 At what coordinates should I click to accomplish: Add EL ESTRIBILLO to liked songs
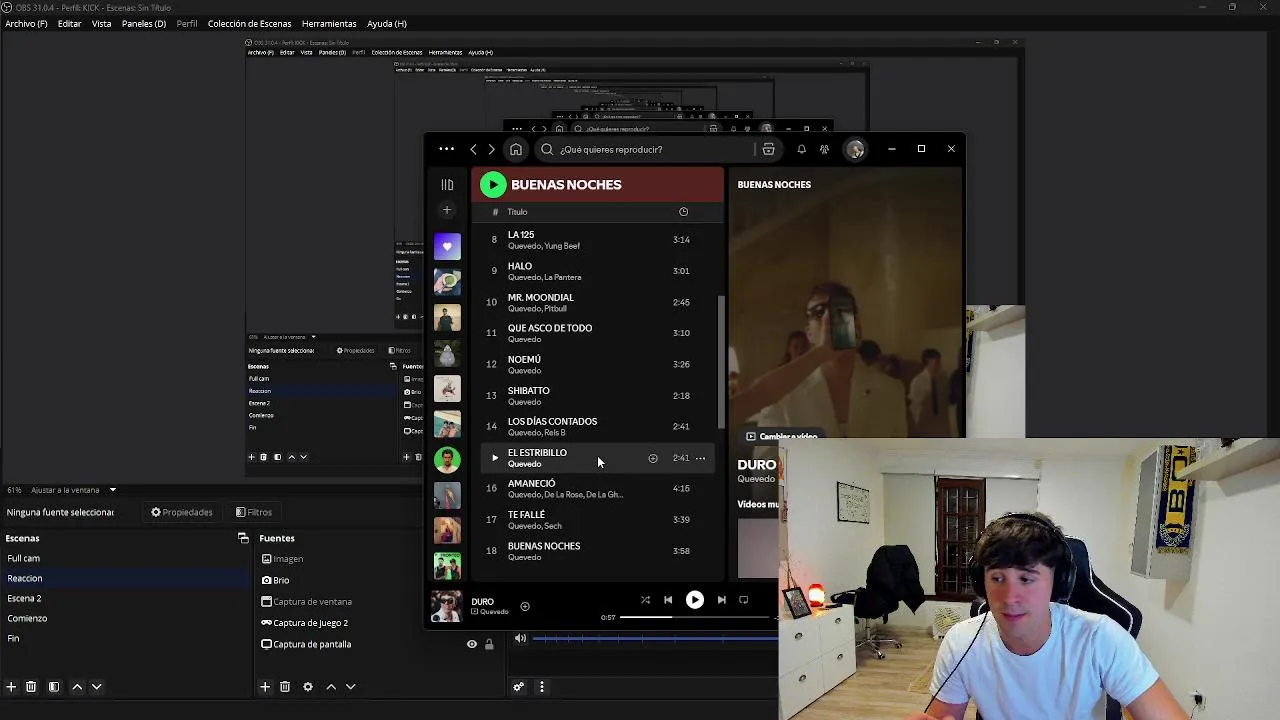coord(652,458)
